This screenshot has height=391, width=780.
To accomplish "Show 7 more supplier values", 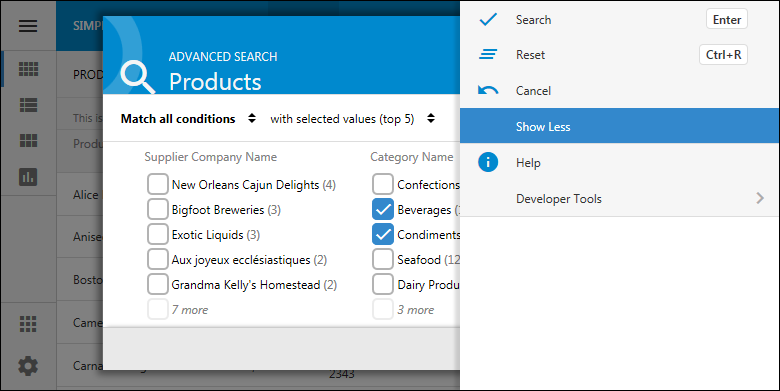I will pyautogui.click(x=190, y=309).
